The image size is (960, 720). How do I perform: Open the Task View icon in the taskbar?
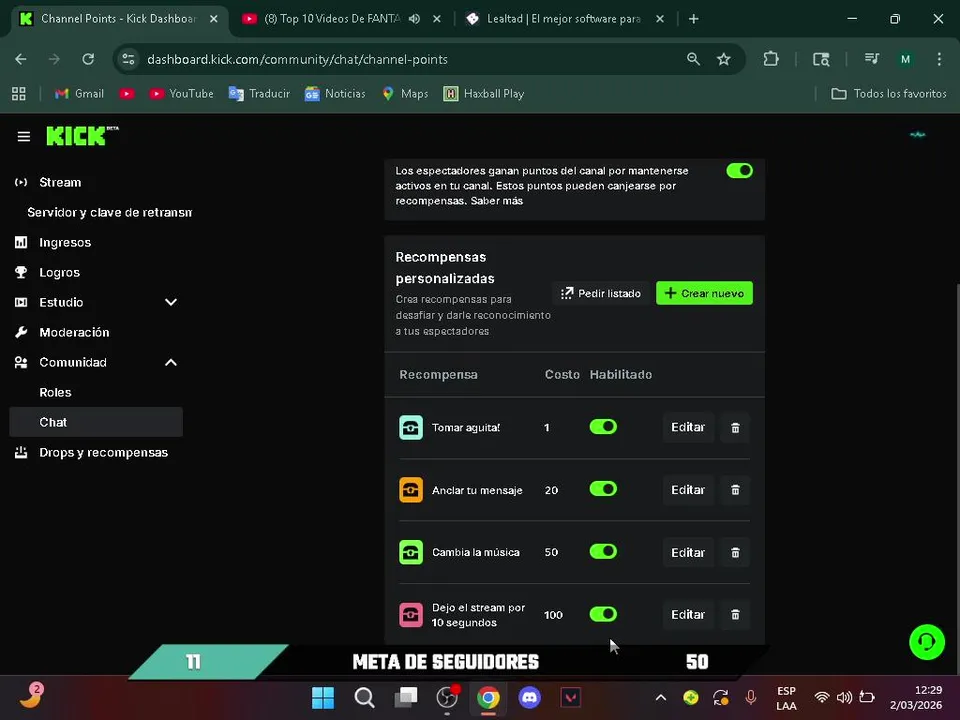point(406,697)
